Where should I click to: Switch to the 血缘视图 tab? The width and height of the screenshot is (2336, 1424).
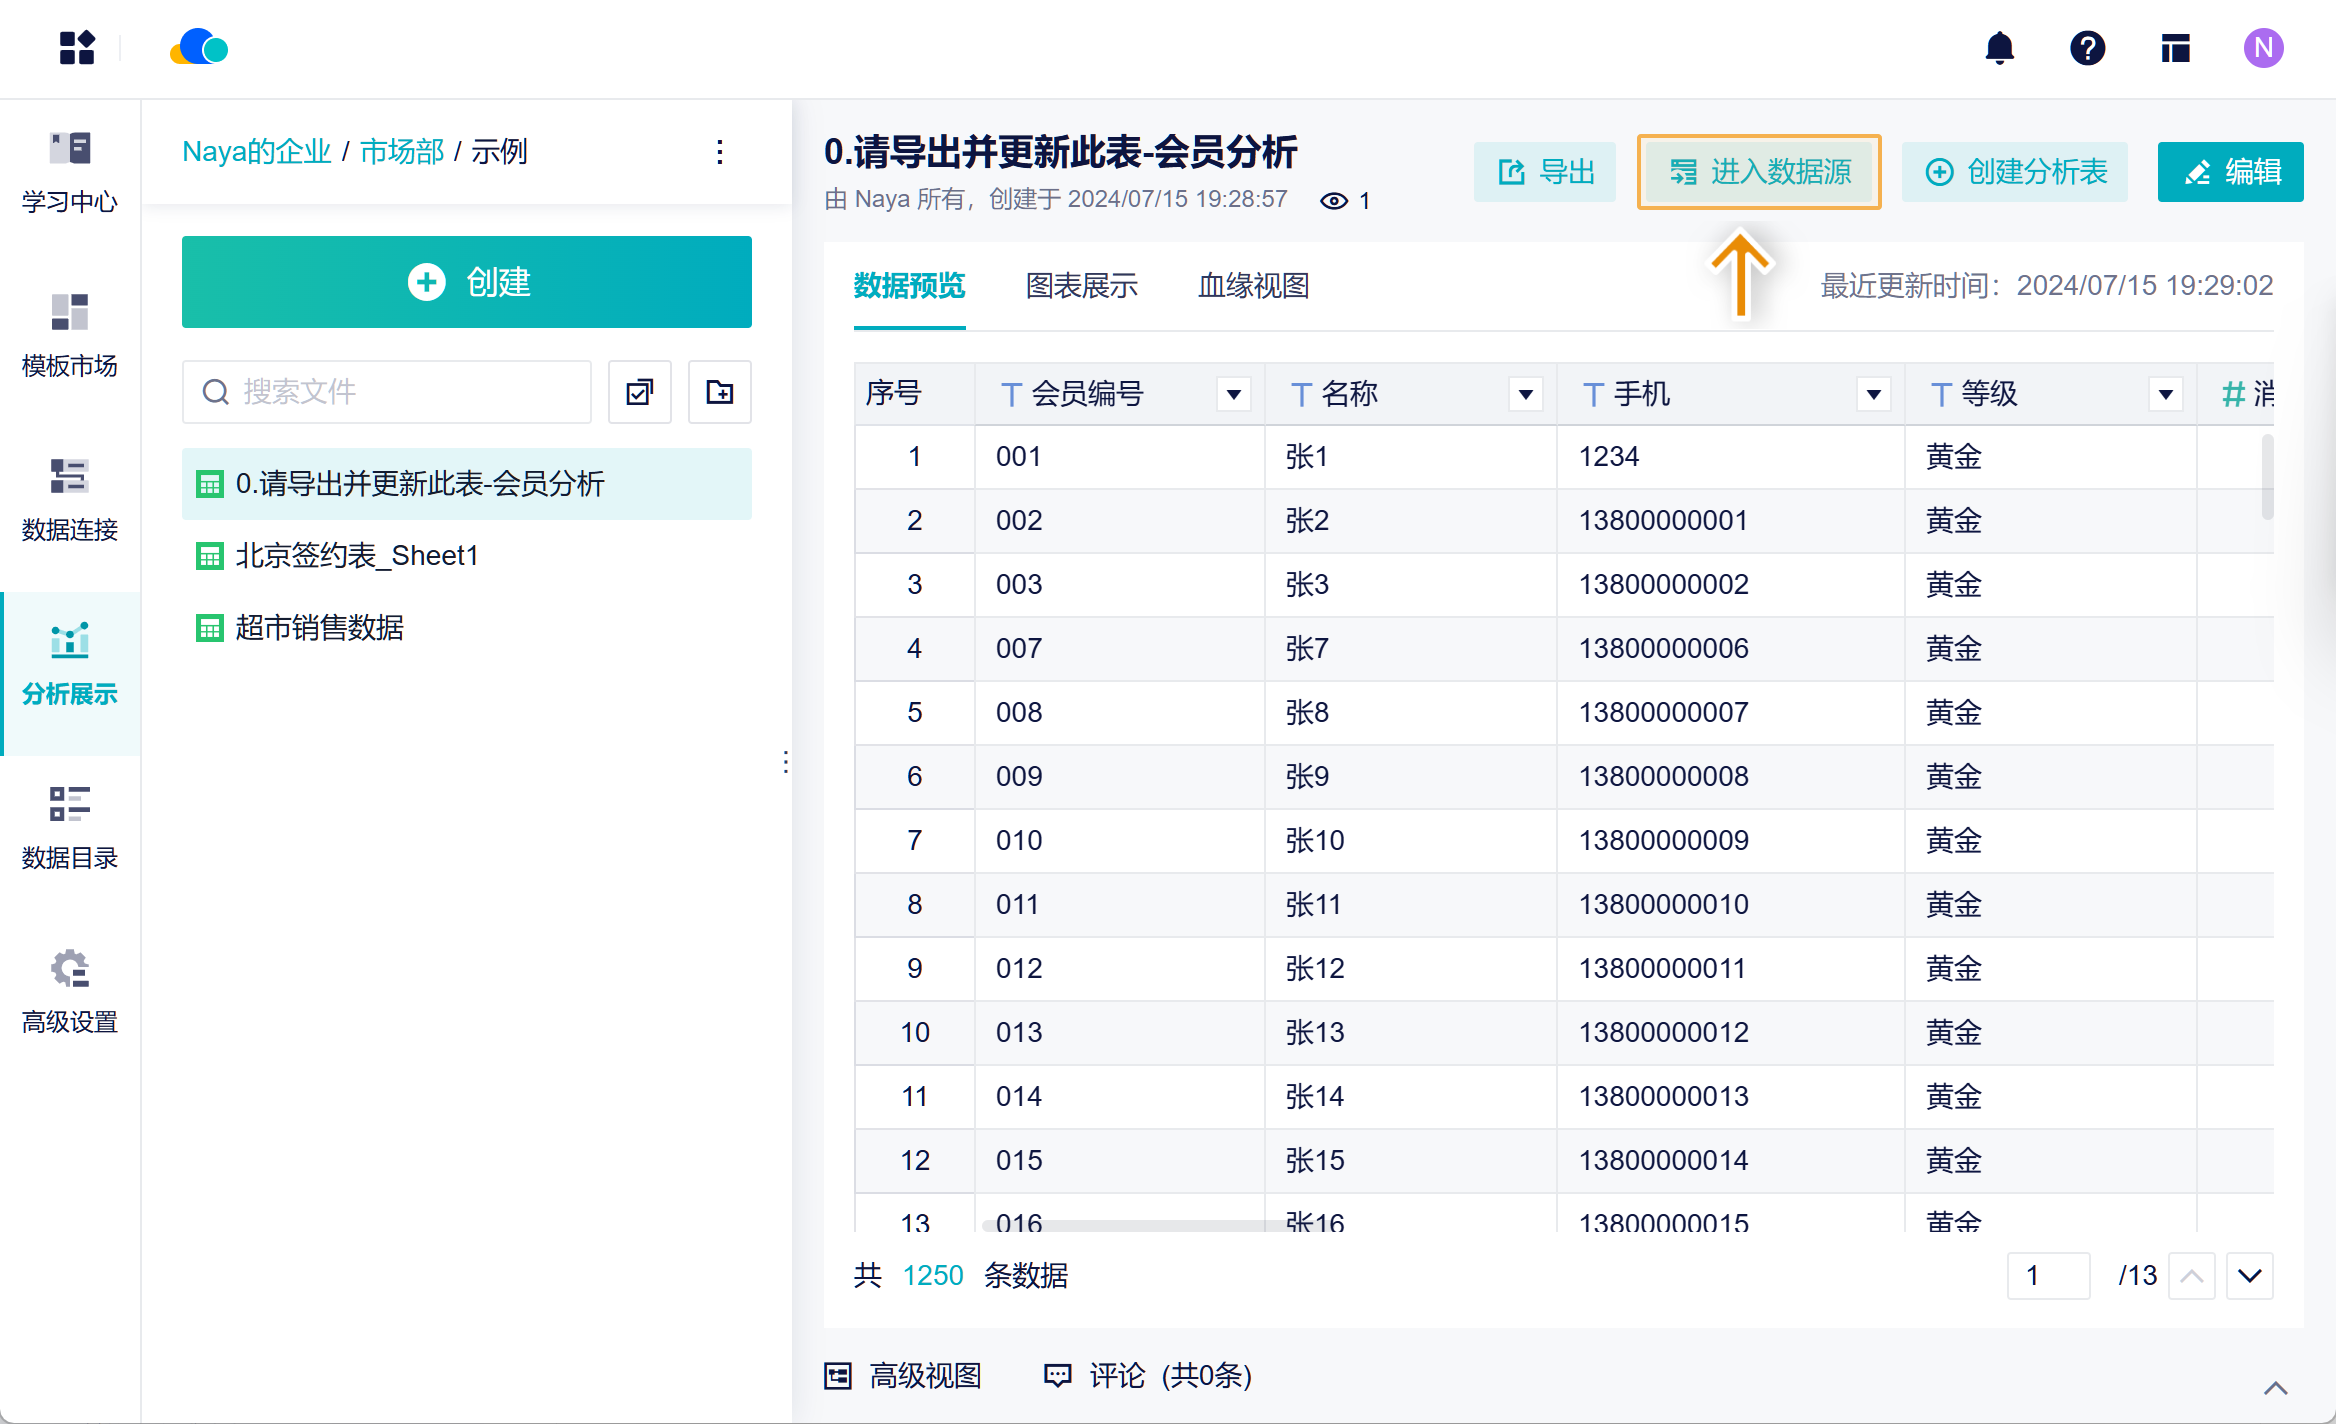pos(1253,286)
